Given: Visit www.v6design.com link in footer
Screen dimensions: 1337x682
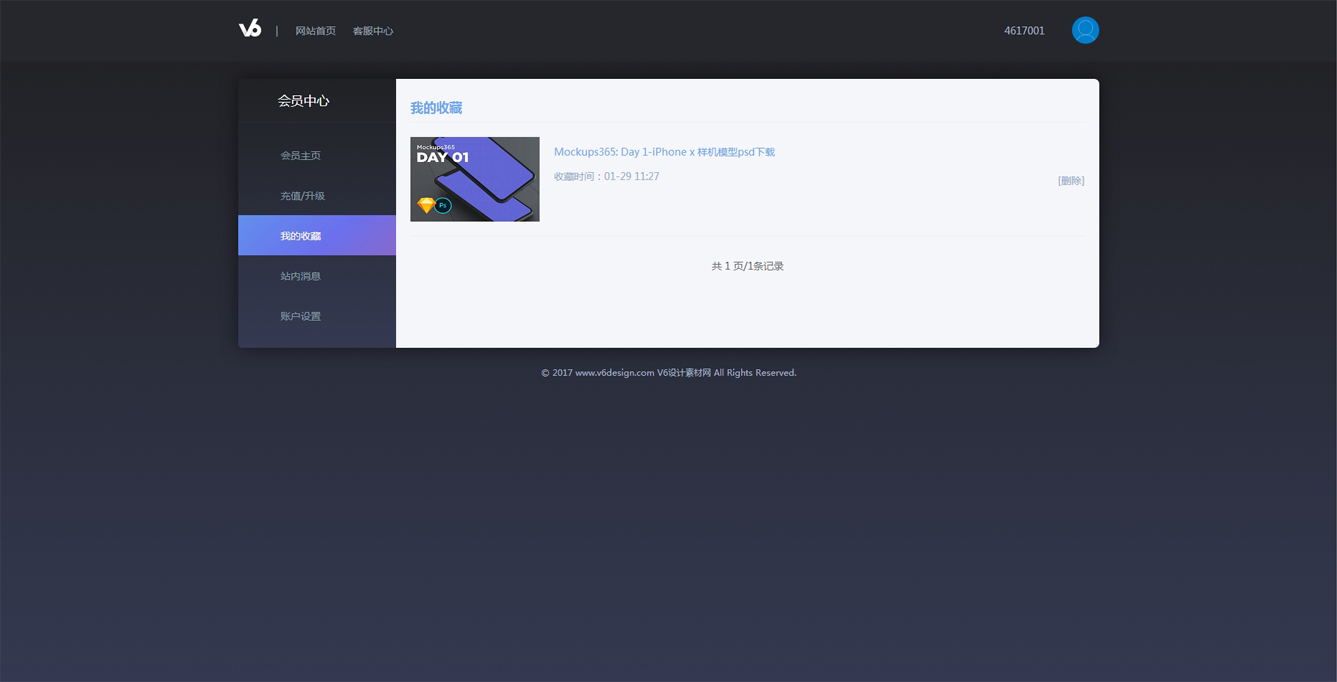Looking at the screenshot, I should point(614,373).
